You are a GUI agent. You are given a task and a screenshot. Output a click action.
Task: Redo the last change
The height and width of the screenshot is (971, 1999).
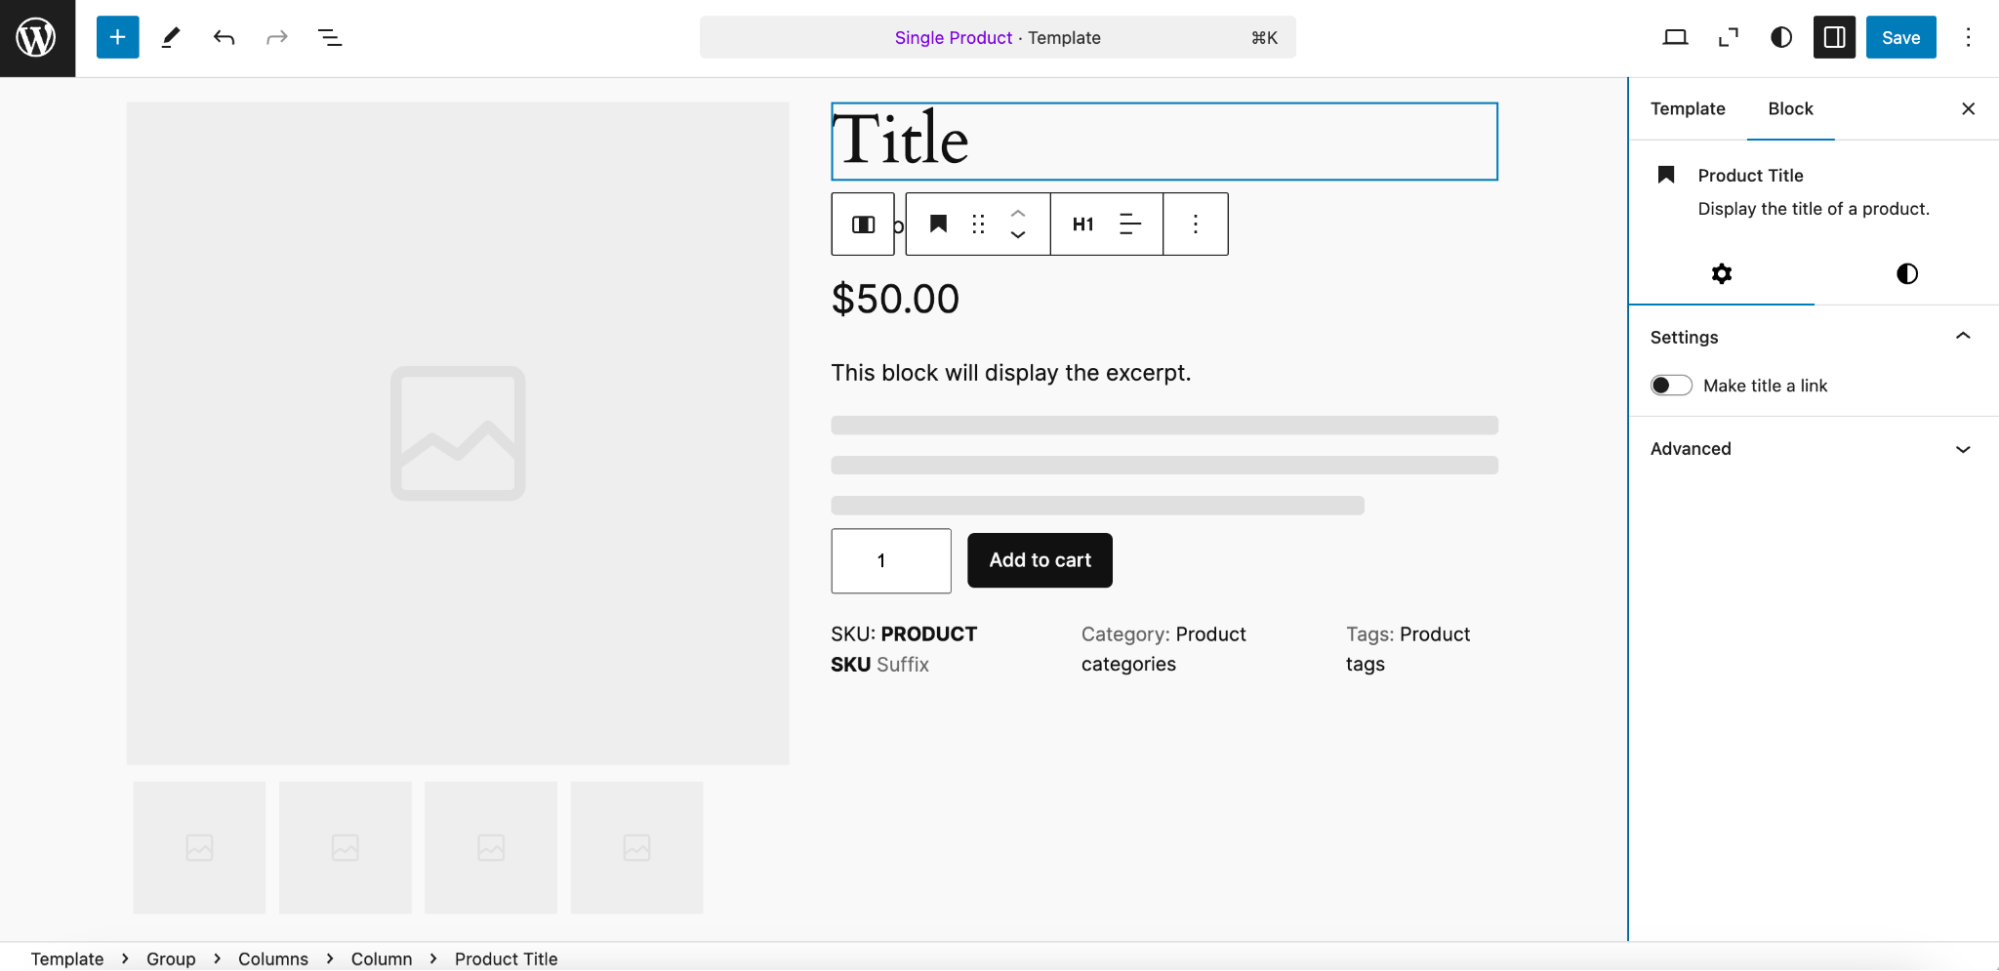(277, 38)
